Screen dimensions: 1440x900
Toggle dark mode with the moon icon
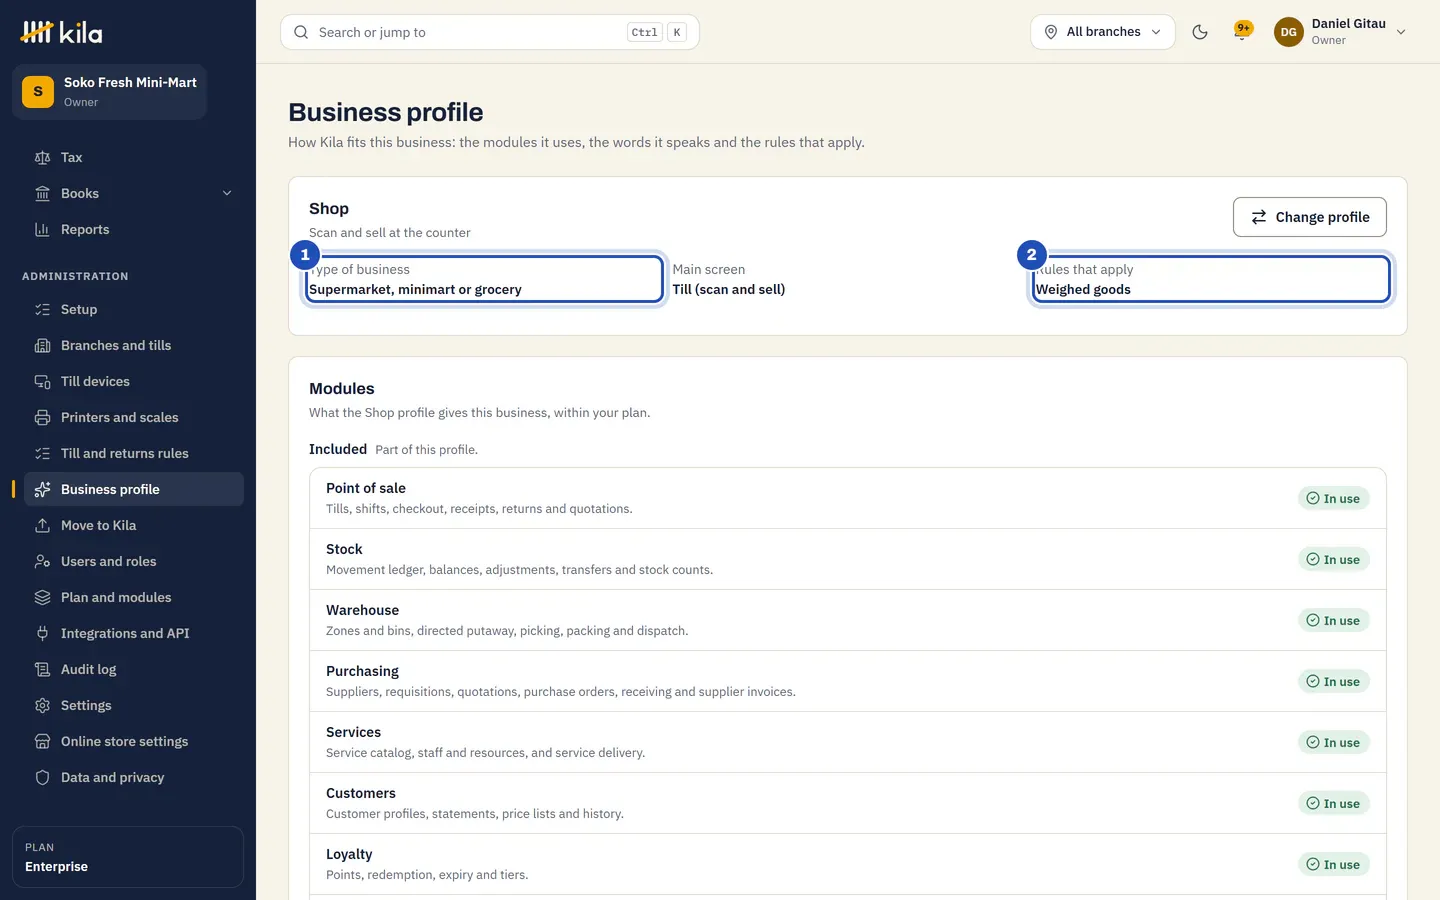pos(1200,32)
